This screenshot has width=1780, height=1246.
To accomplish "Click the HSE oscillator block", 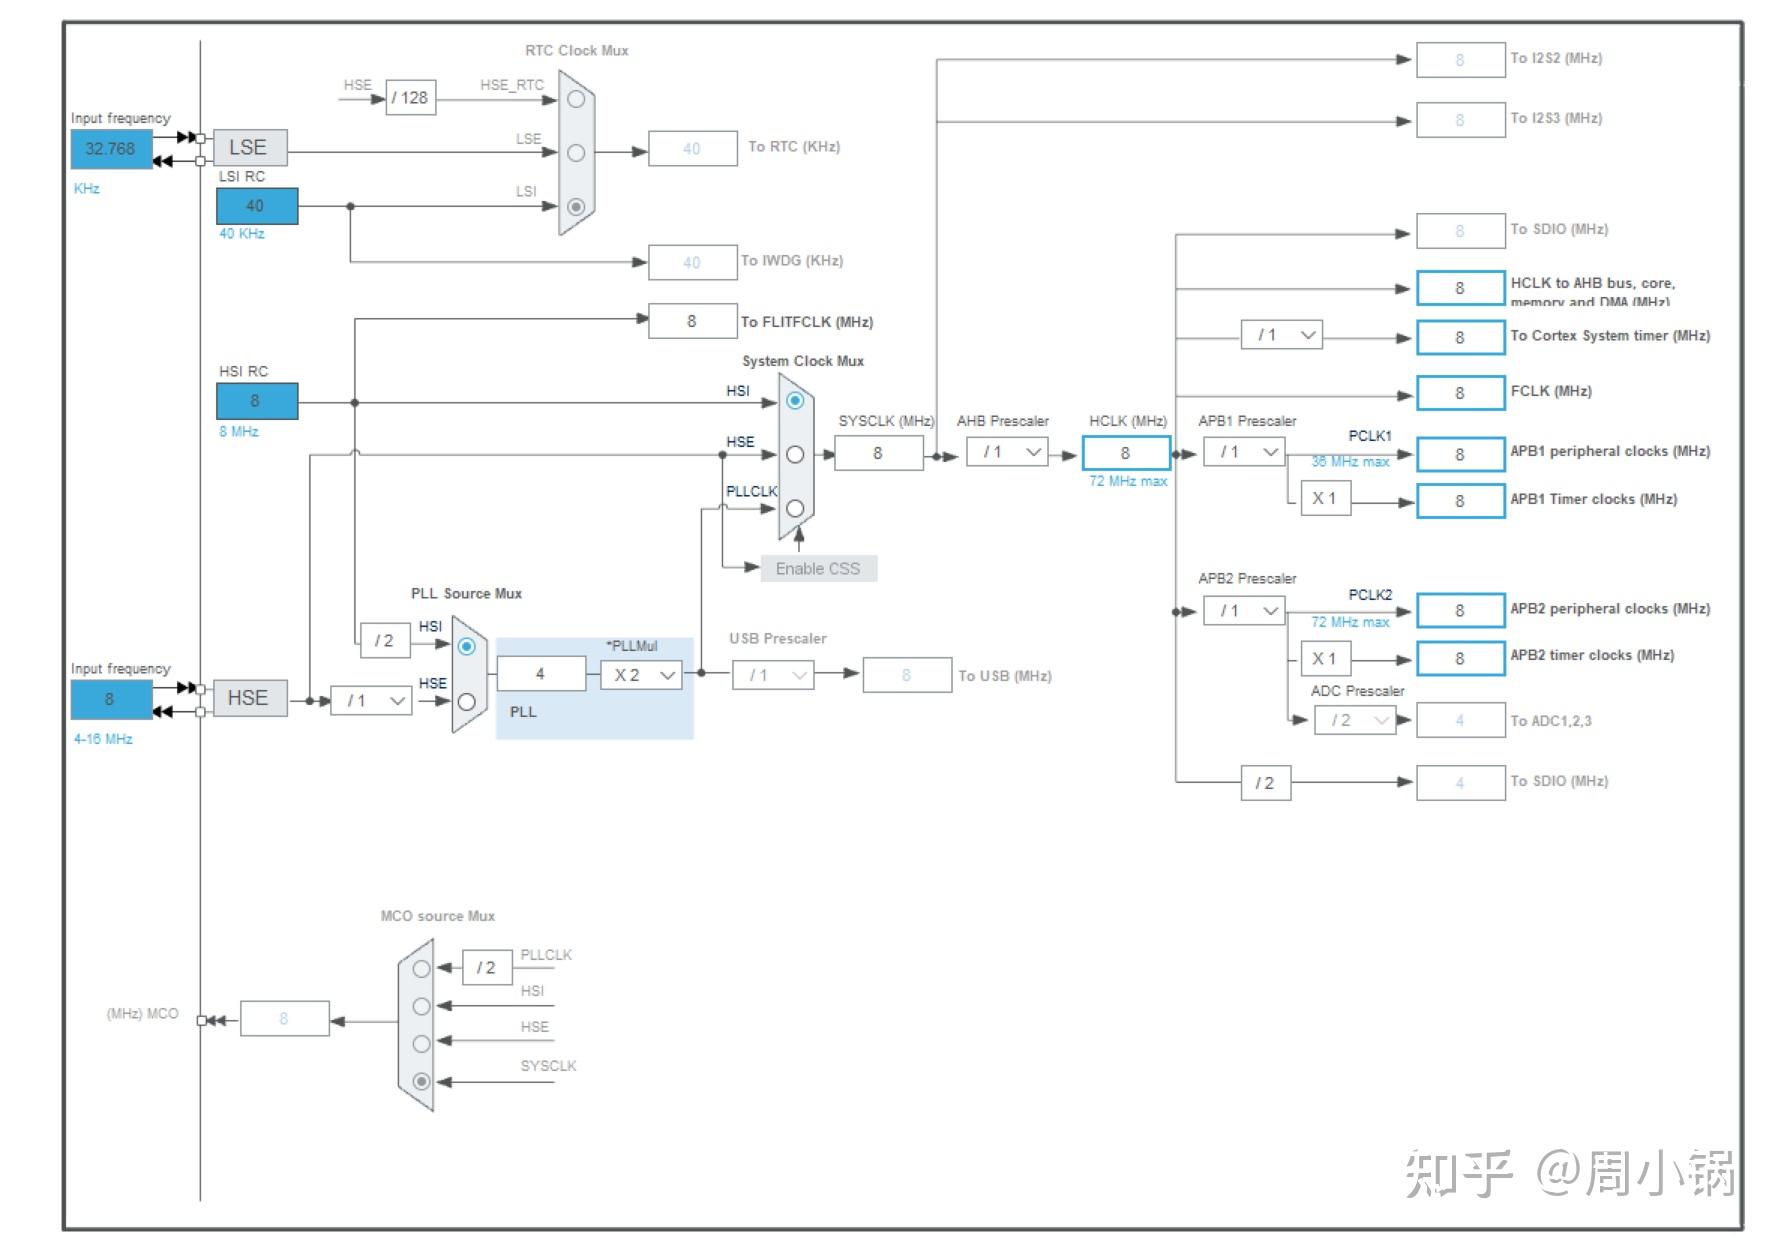I will click(250, 697).
